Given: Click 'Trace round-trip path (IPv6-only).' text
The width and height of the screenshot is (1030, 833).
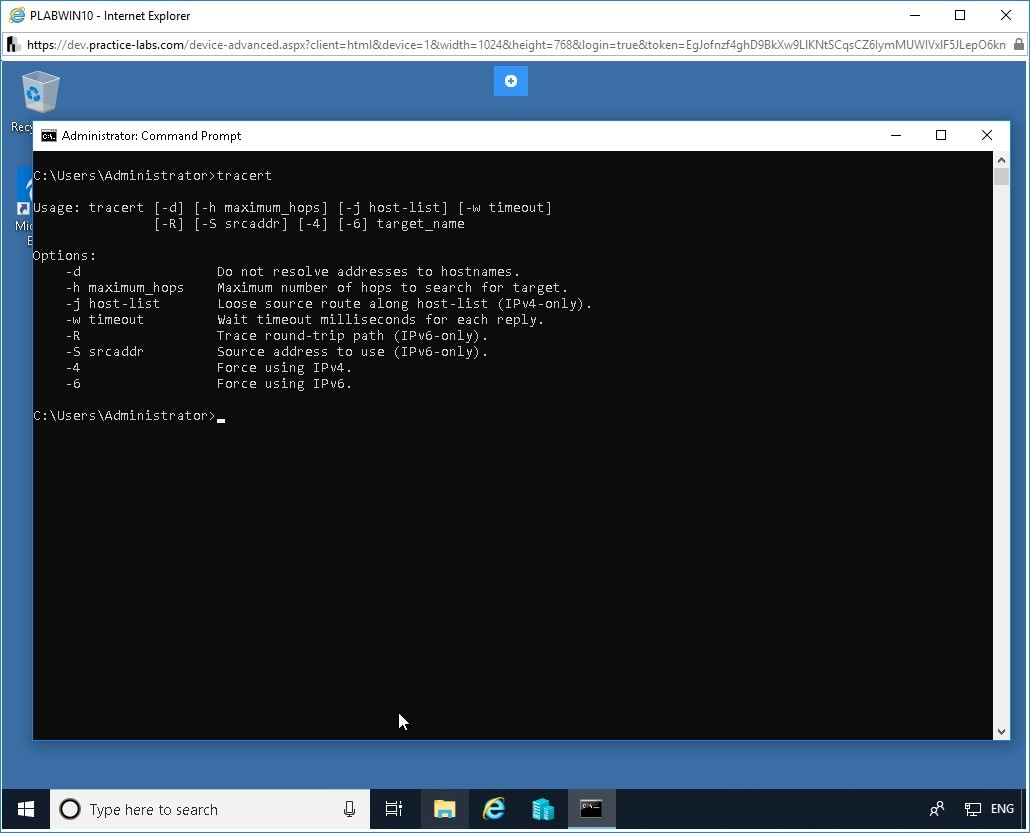Looking at the screenshot, I should [x=353, y=336].
